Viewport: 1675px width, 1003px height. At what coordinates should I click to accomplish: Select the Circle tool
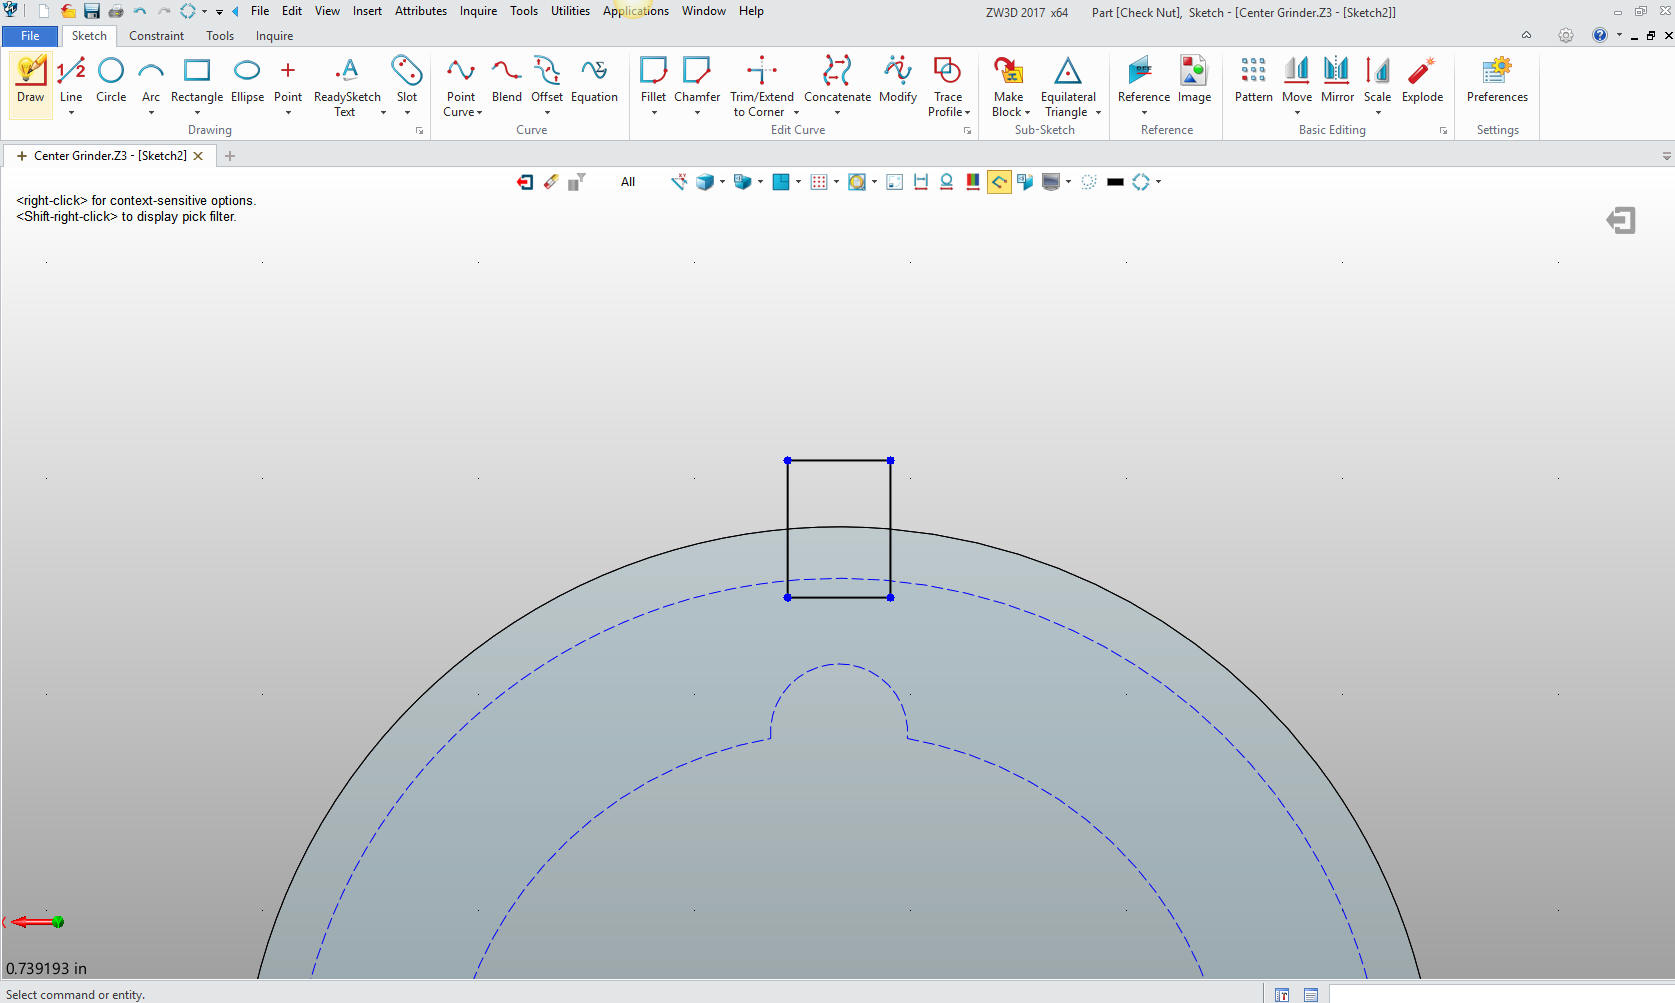(111, 81)
